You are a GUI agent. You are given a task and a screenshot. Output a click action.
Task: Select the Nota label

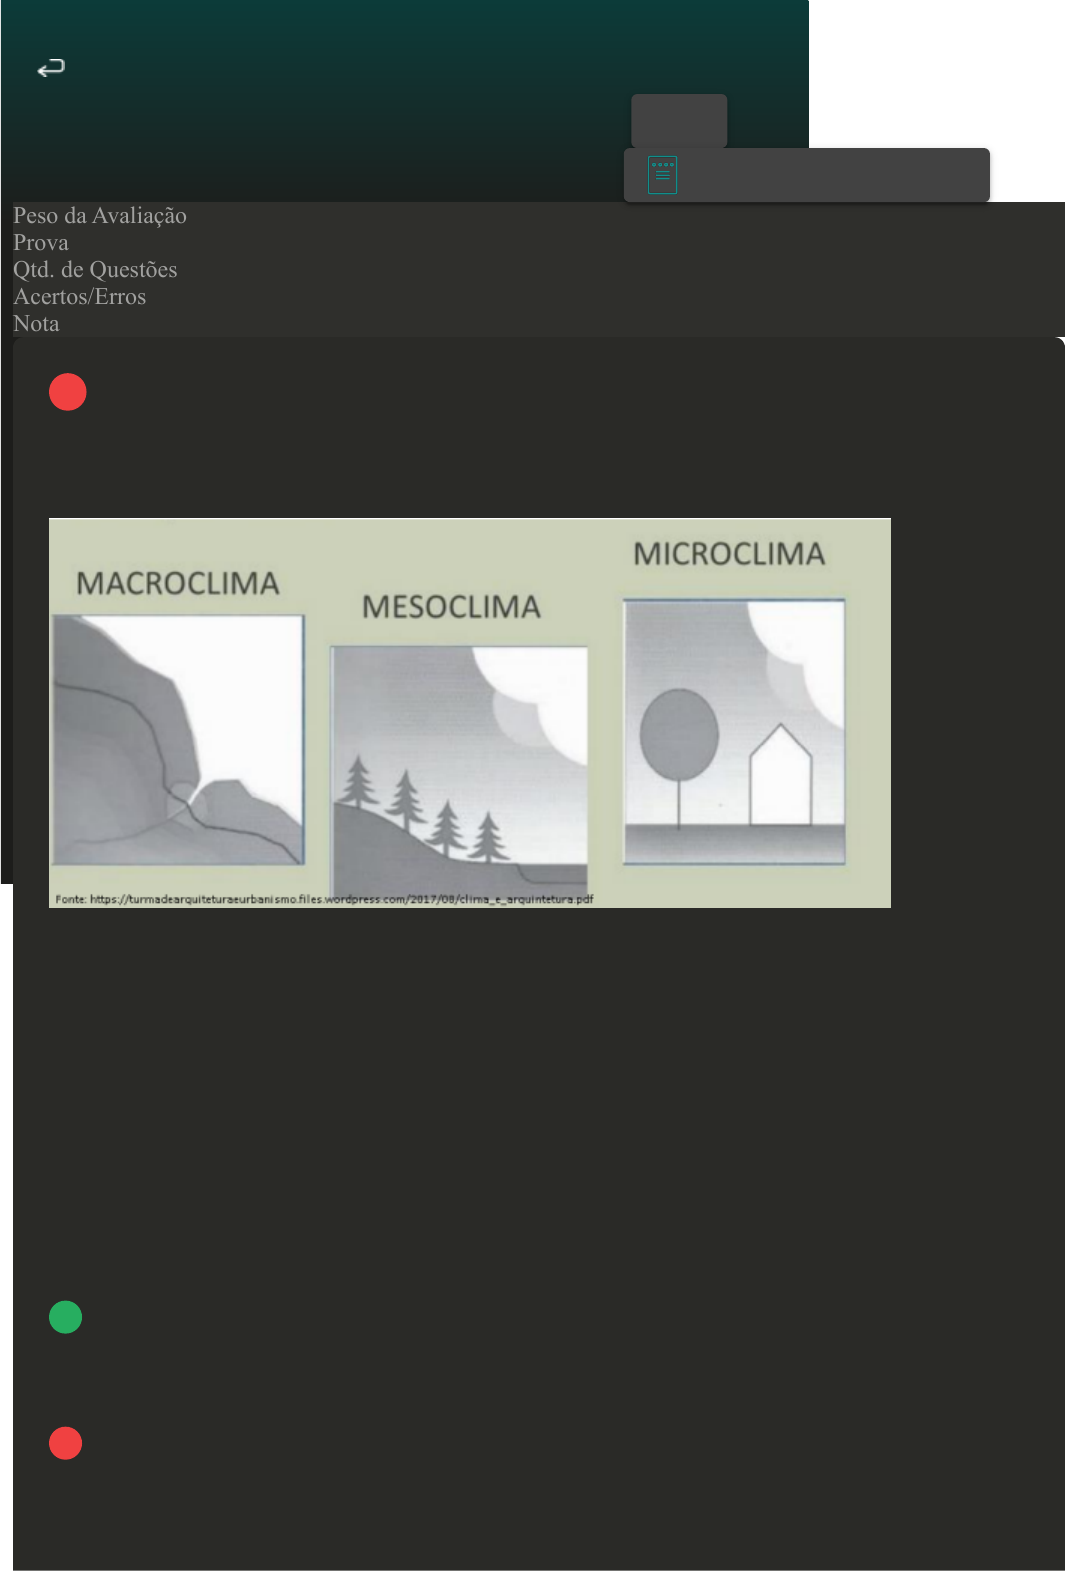tap(36, 324)
